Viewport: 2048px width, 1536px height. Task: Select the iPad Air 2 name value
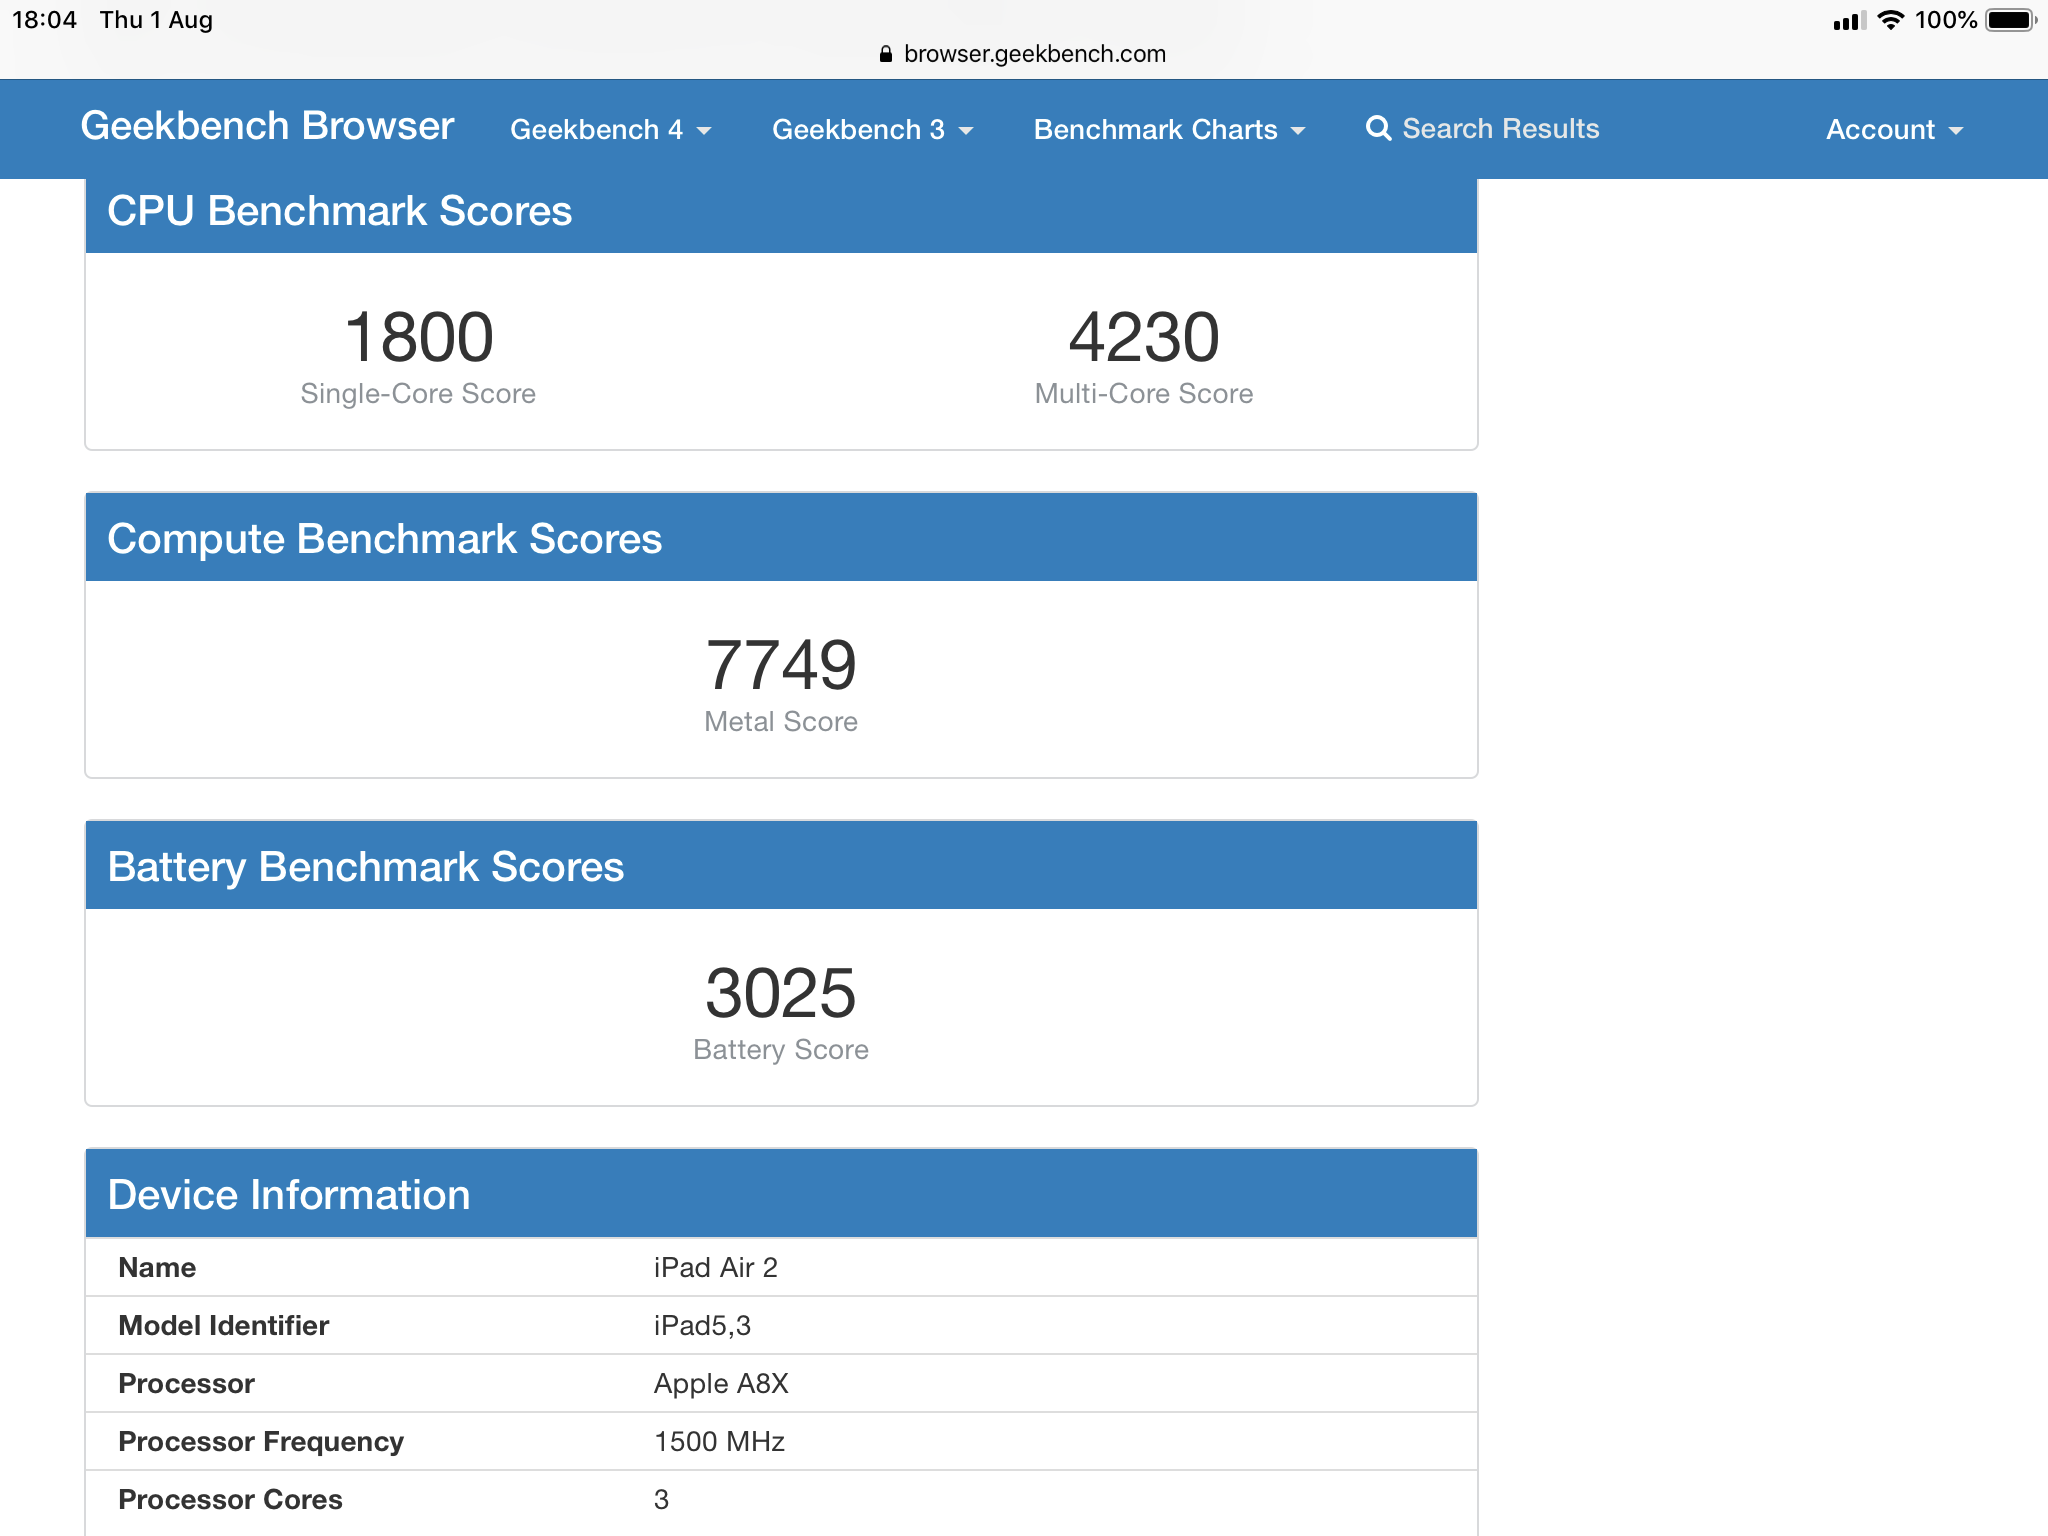tap(716, 1268)
